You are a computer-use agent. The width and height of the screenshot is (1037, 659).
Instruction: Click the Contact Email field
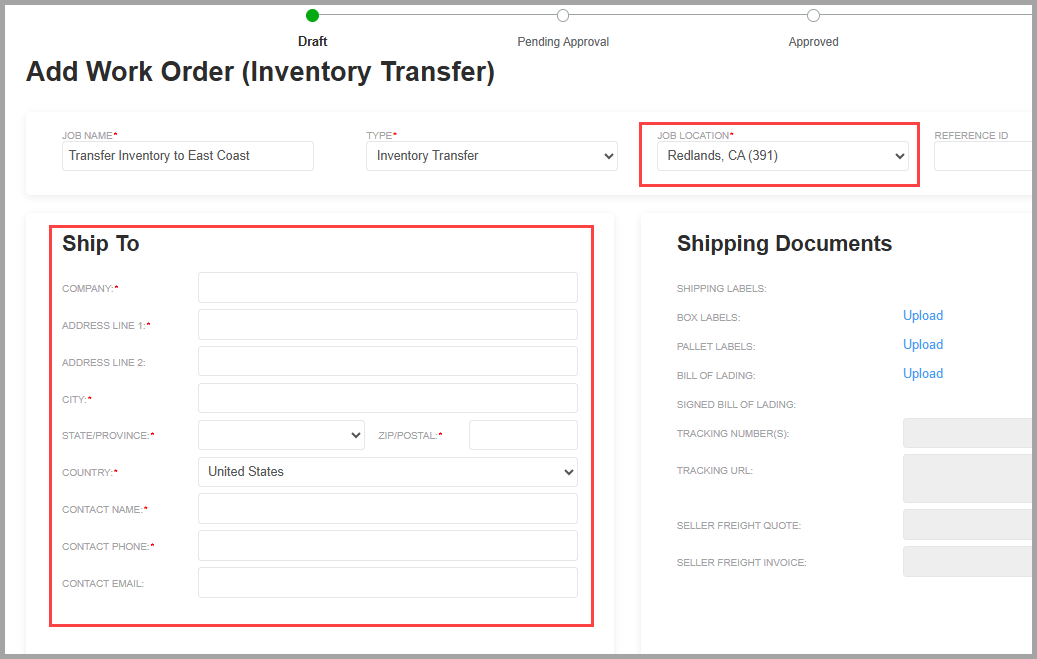tap(388, 583)
